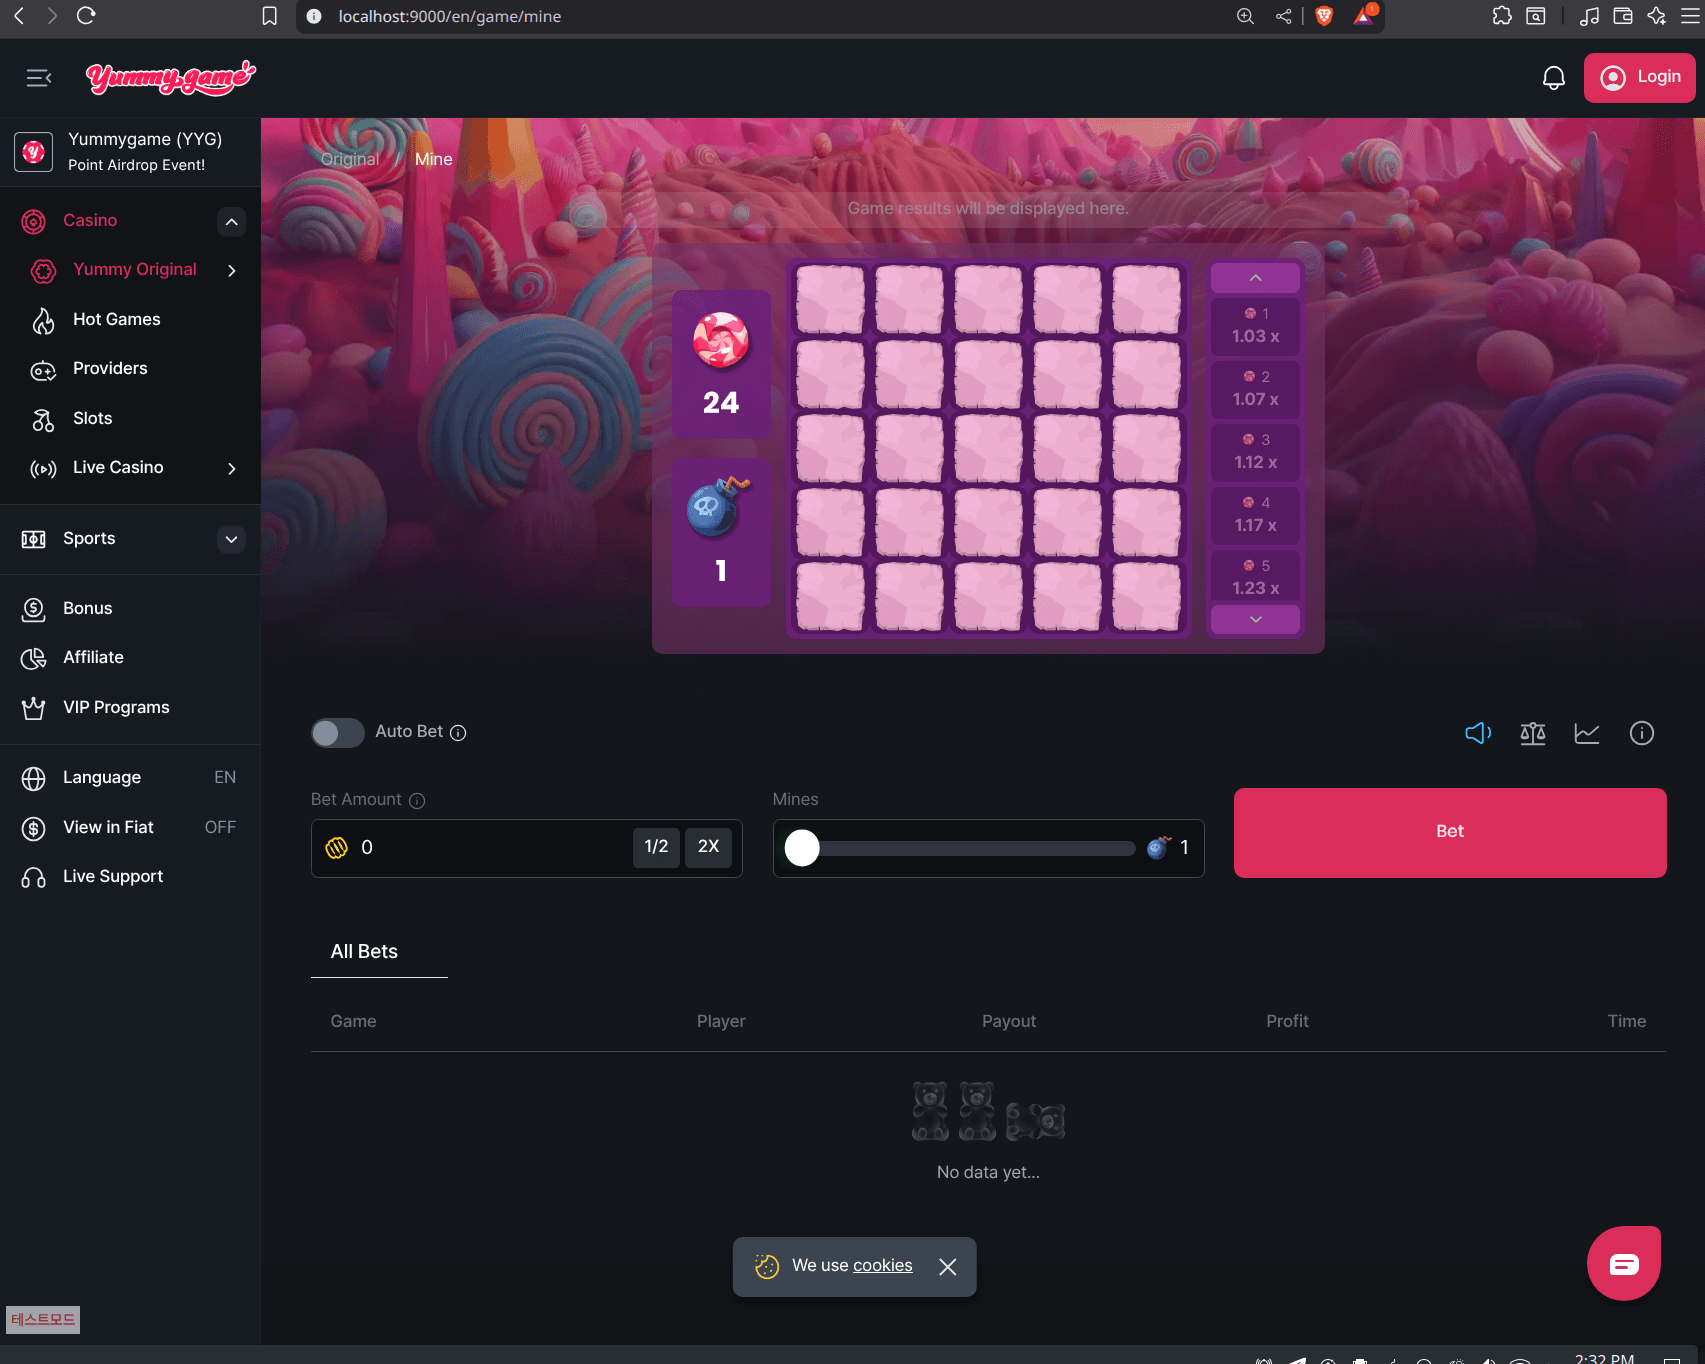Click the Mines slider handle

coord(802,848)
